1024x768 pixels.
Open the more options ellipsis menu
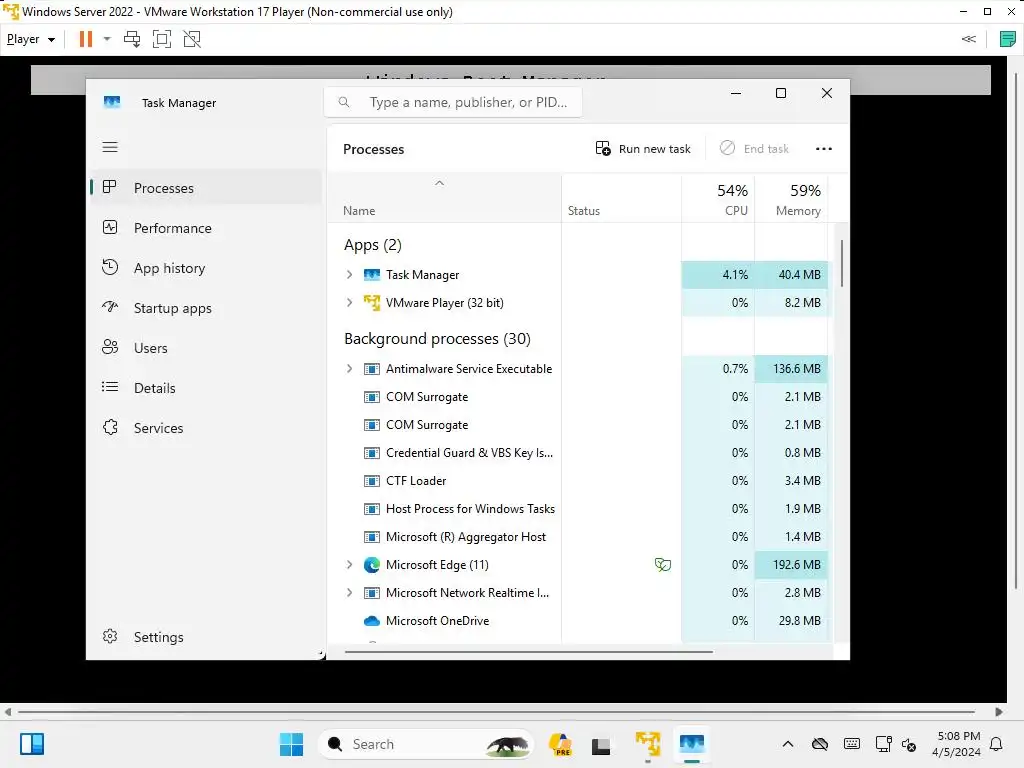[824, 149]
